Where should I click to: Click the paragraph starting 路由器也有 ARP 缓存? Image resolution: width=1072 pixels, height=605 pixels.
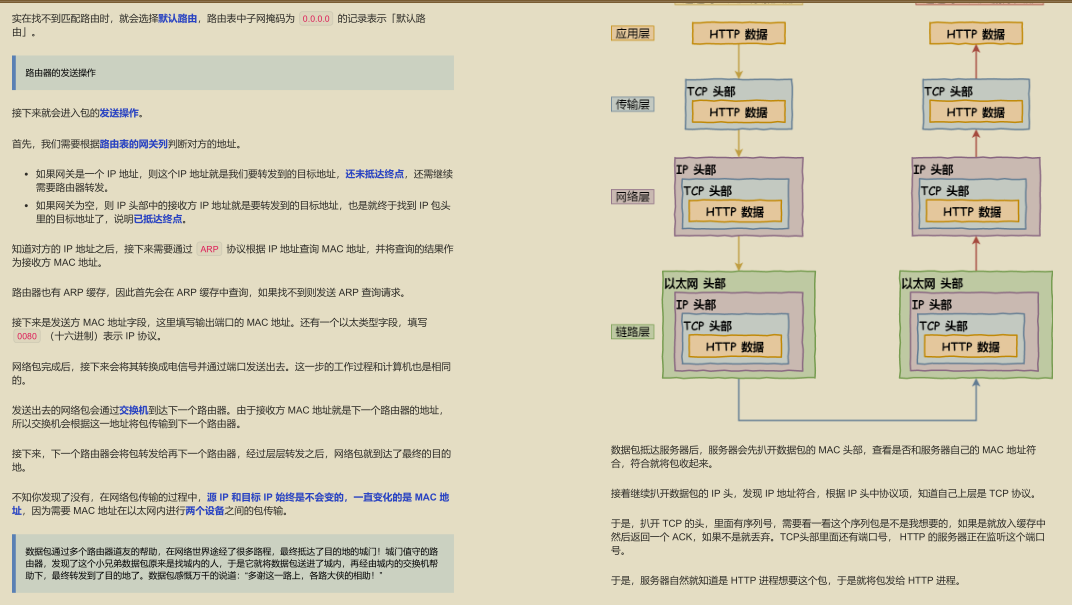[x=211, y=293]
